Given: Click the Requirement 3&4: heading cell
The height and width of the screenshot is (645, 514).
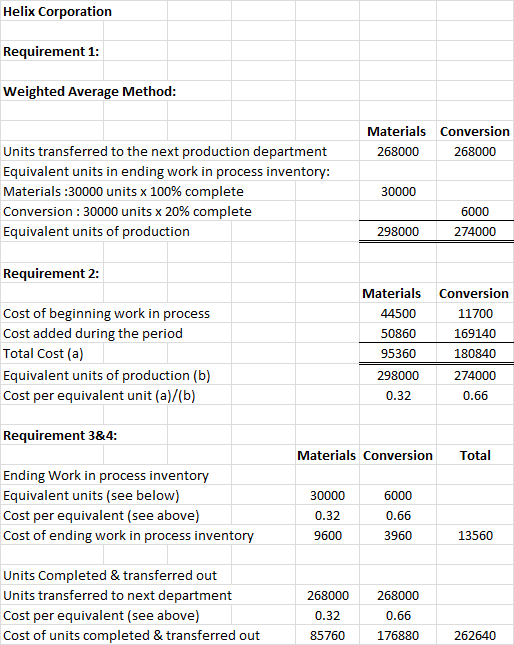Looking at the screenshot, I should [60, 436].
